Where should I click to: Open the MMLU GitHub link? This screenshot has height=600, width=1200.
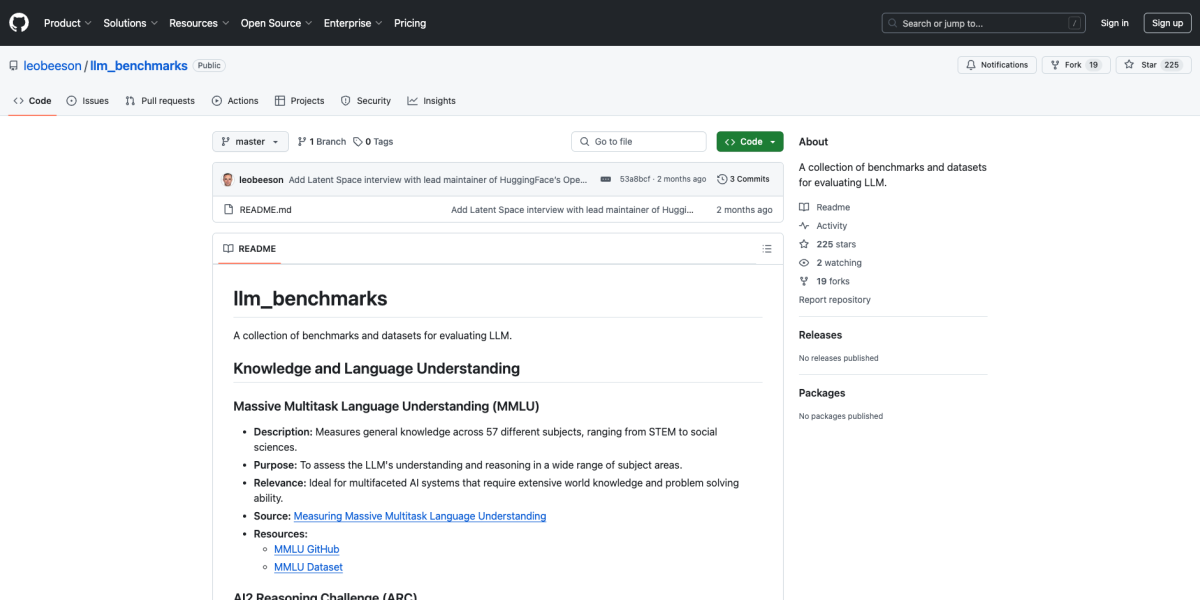(306, 549)
